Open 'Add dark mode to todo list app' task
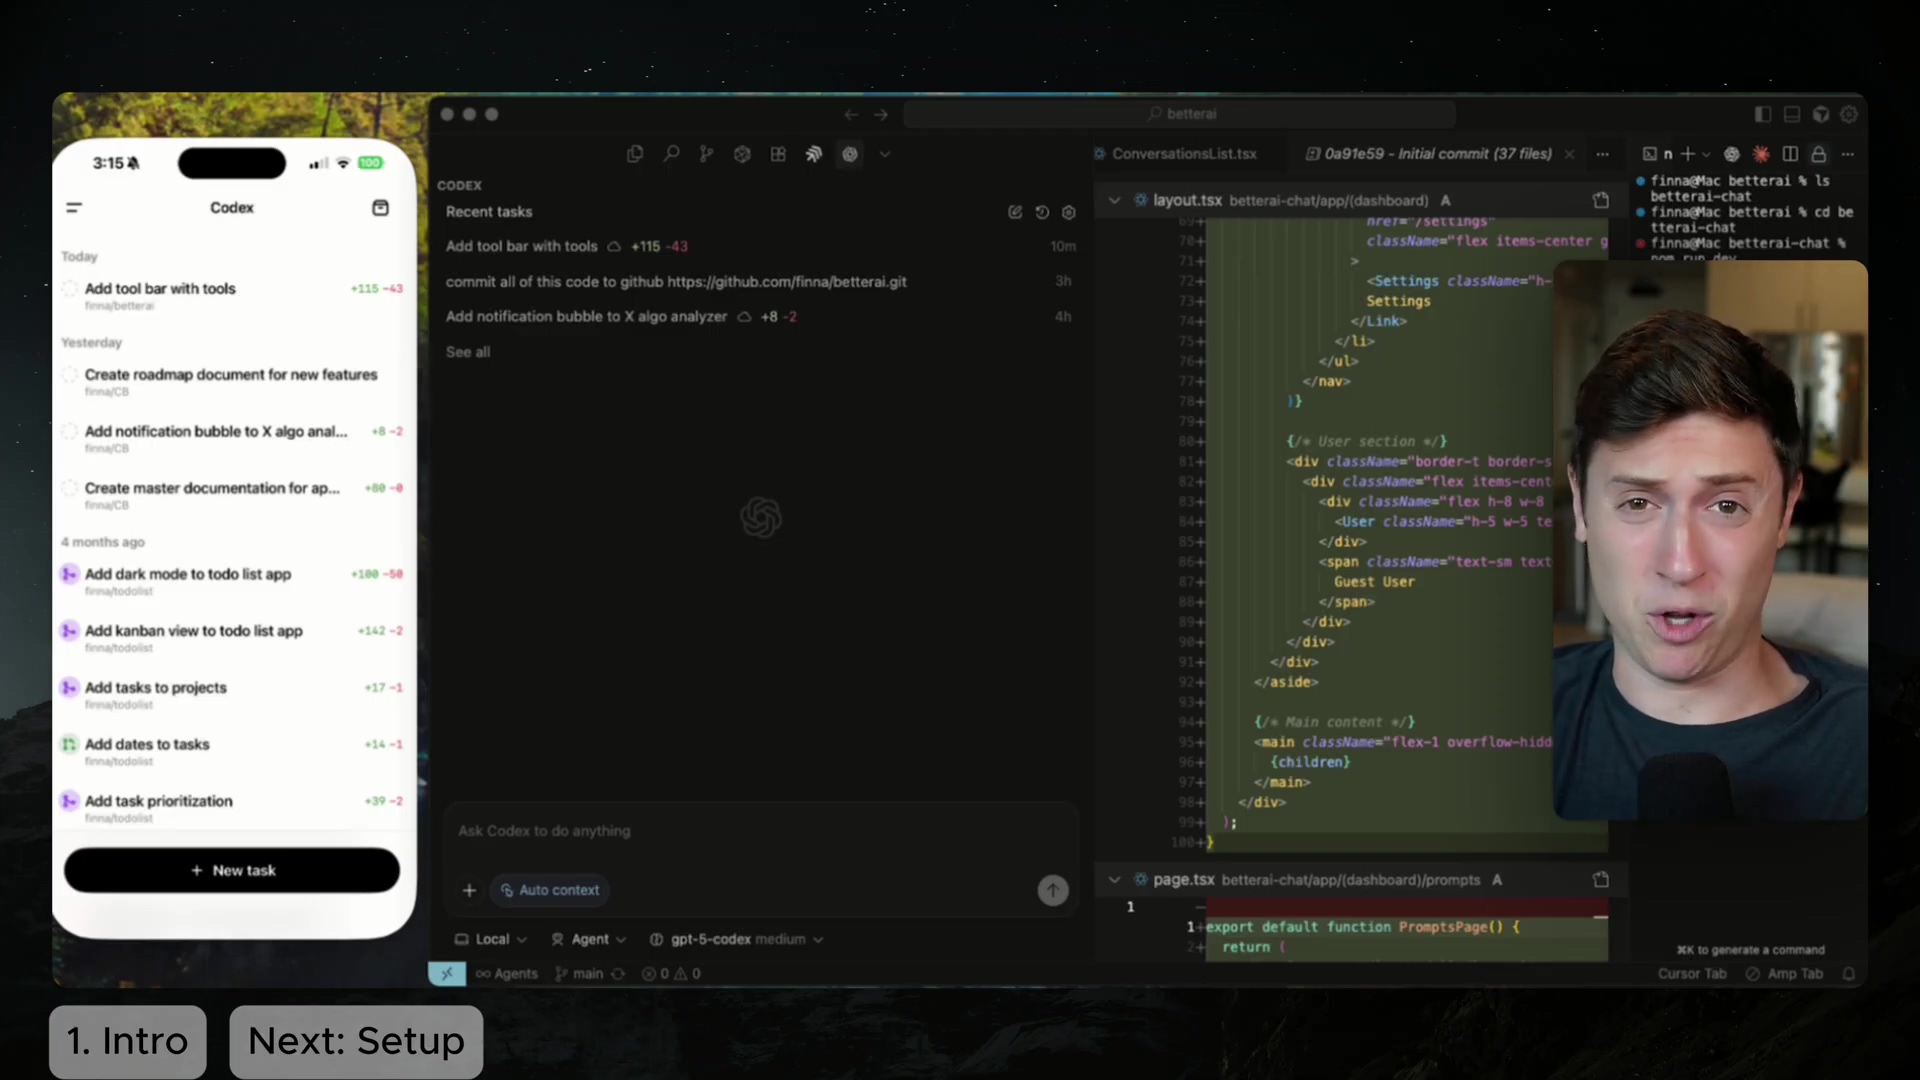The width and height of the screenshot is (1920, 1080). point(232,580)
